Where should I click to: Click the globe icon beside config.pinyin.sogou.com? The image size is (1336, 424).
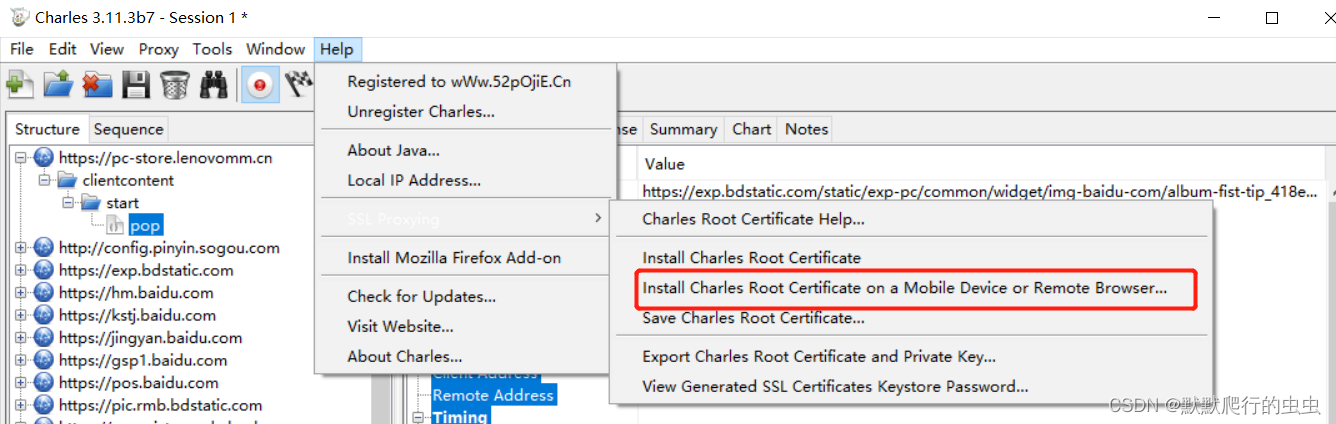point(43,248)
